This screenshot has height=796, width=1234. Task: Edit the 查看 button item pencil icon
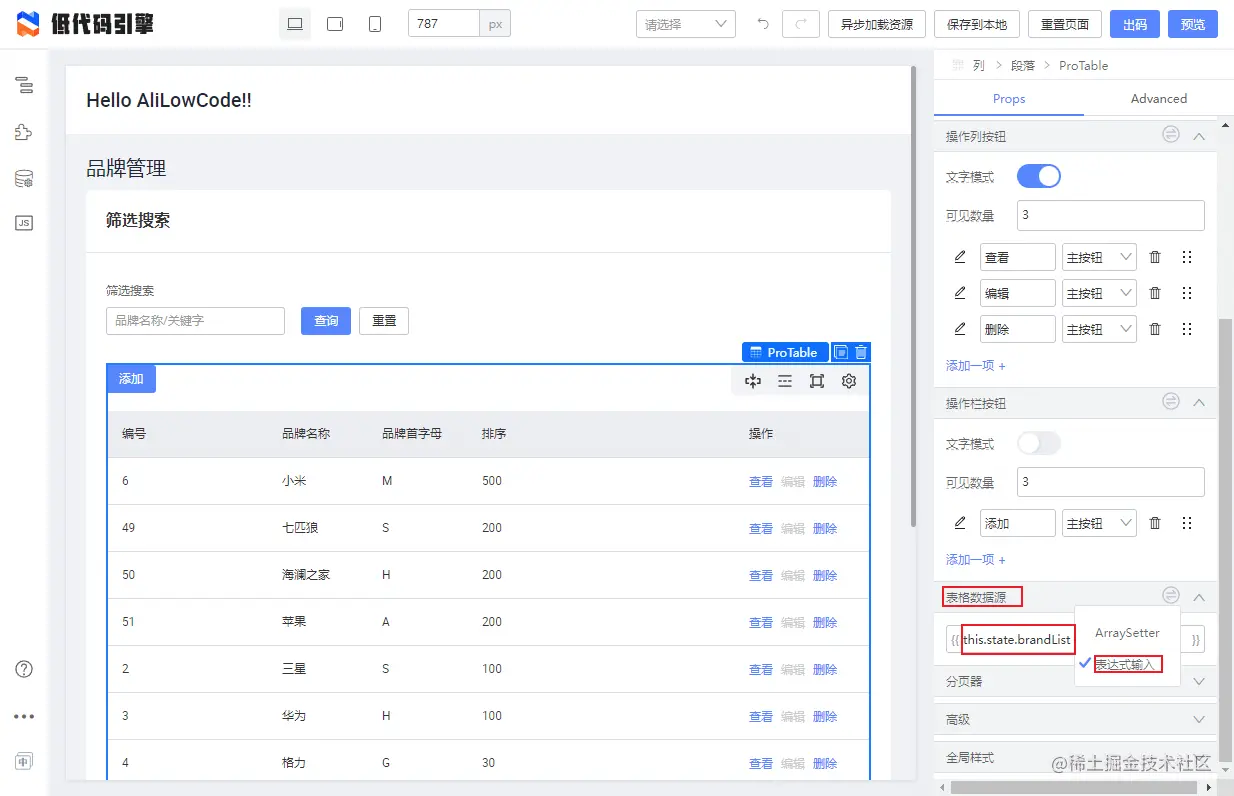[x=960, y=257]
